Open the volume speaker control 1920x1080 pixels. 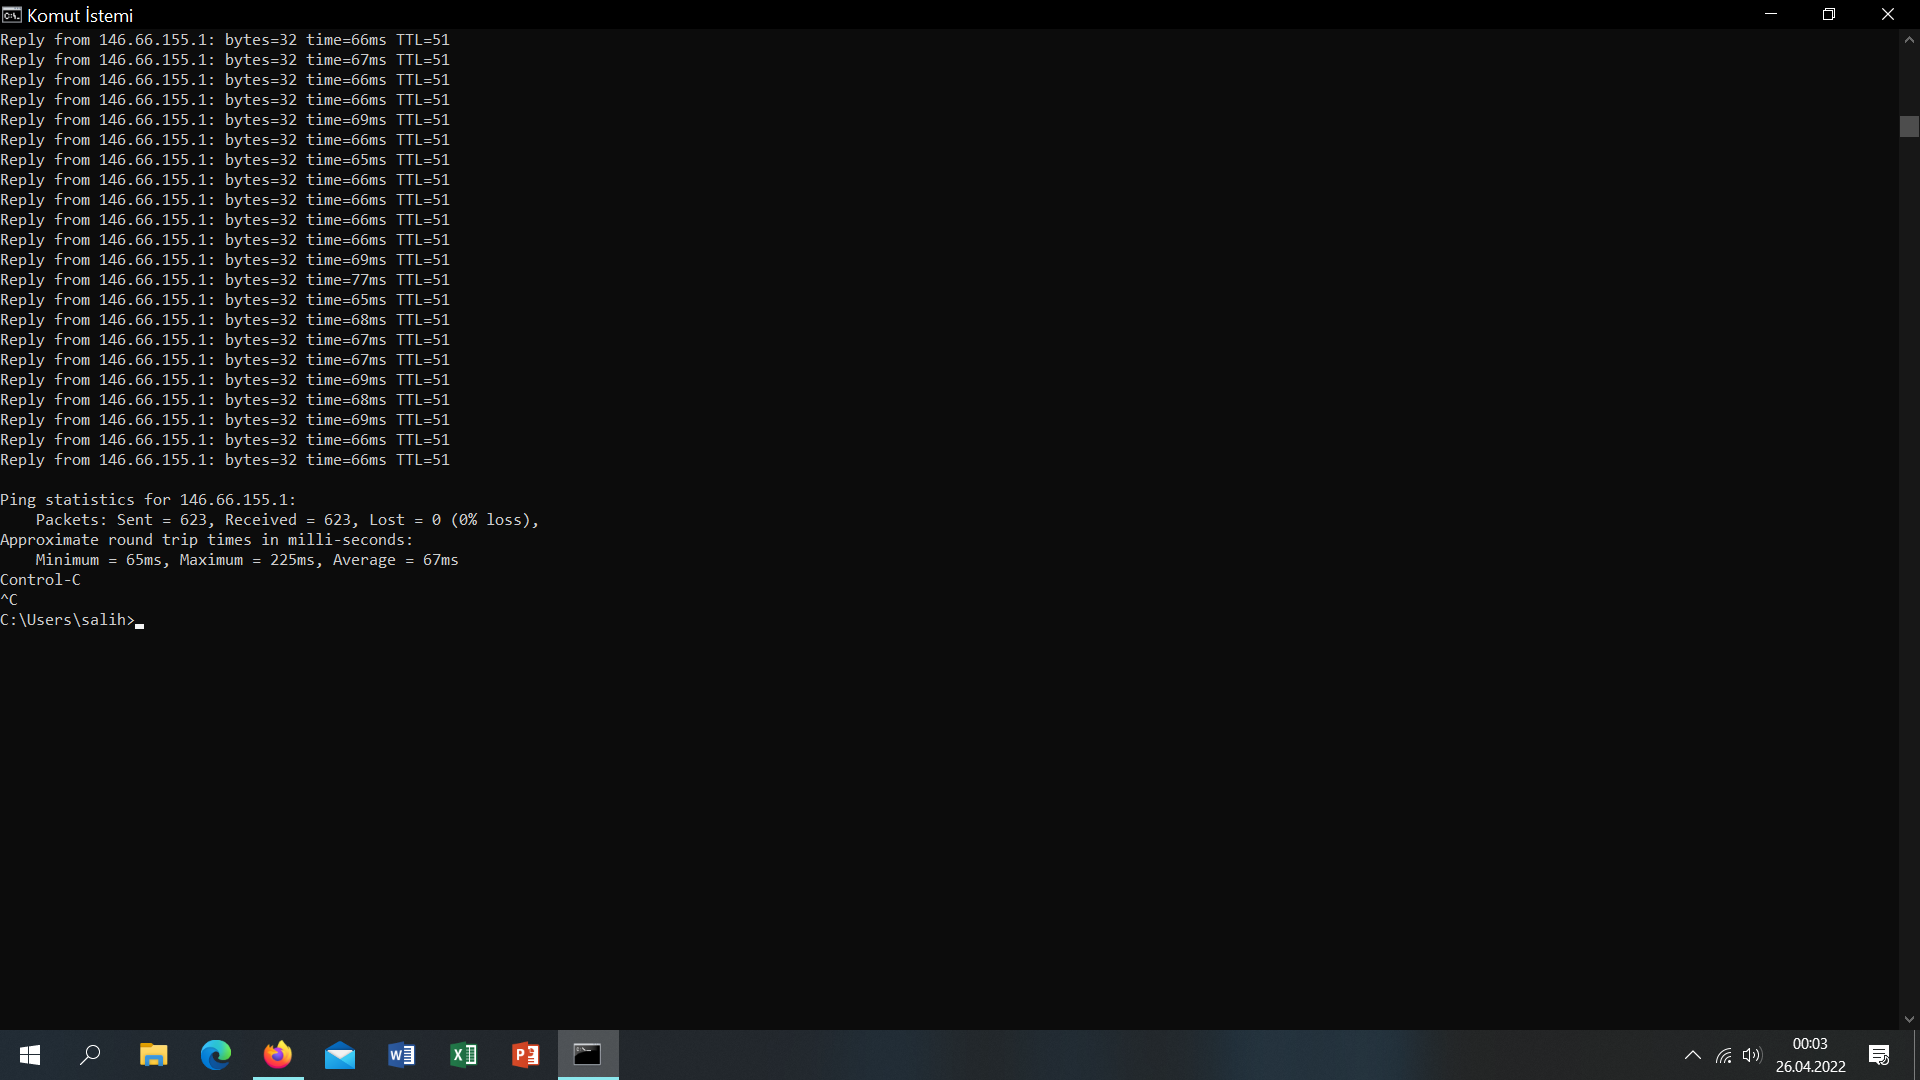1751,1055
